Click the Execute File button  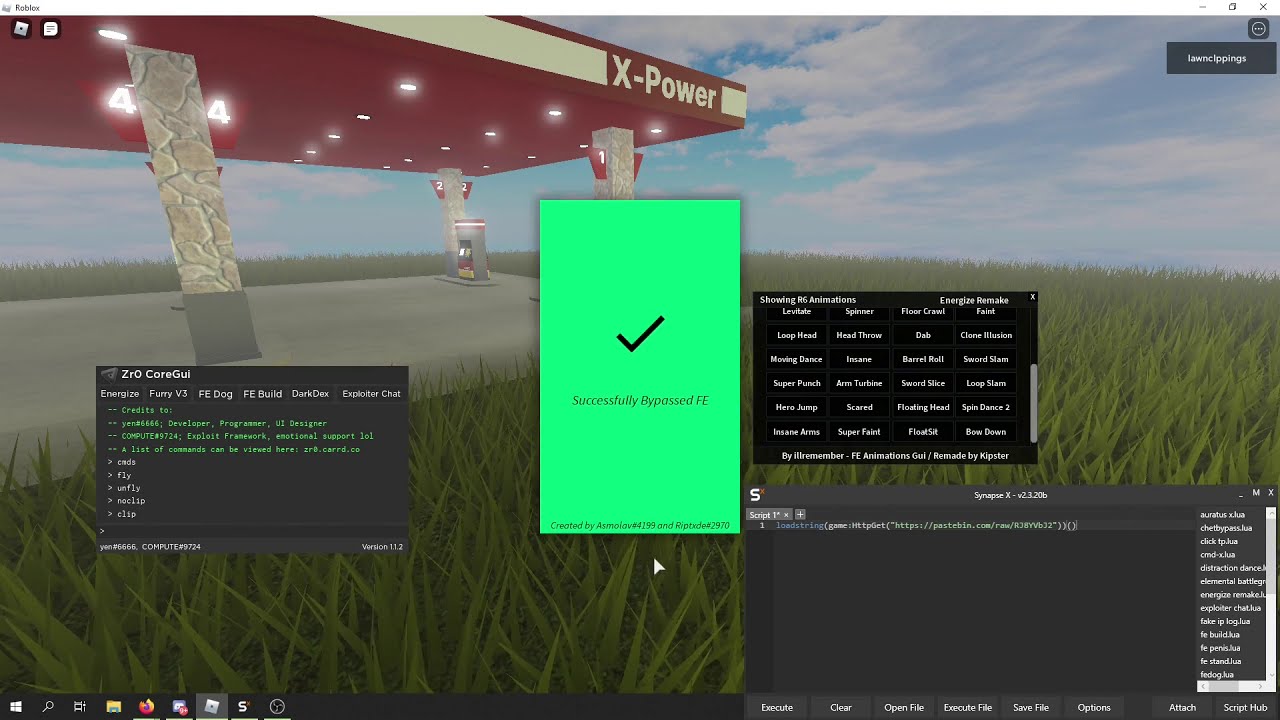tap(968, 707)
